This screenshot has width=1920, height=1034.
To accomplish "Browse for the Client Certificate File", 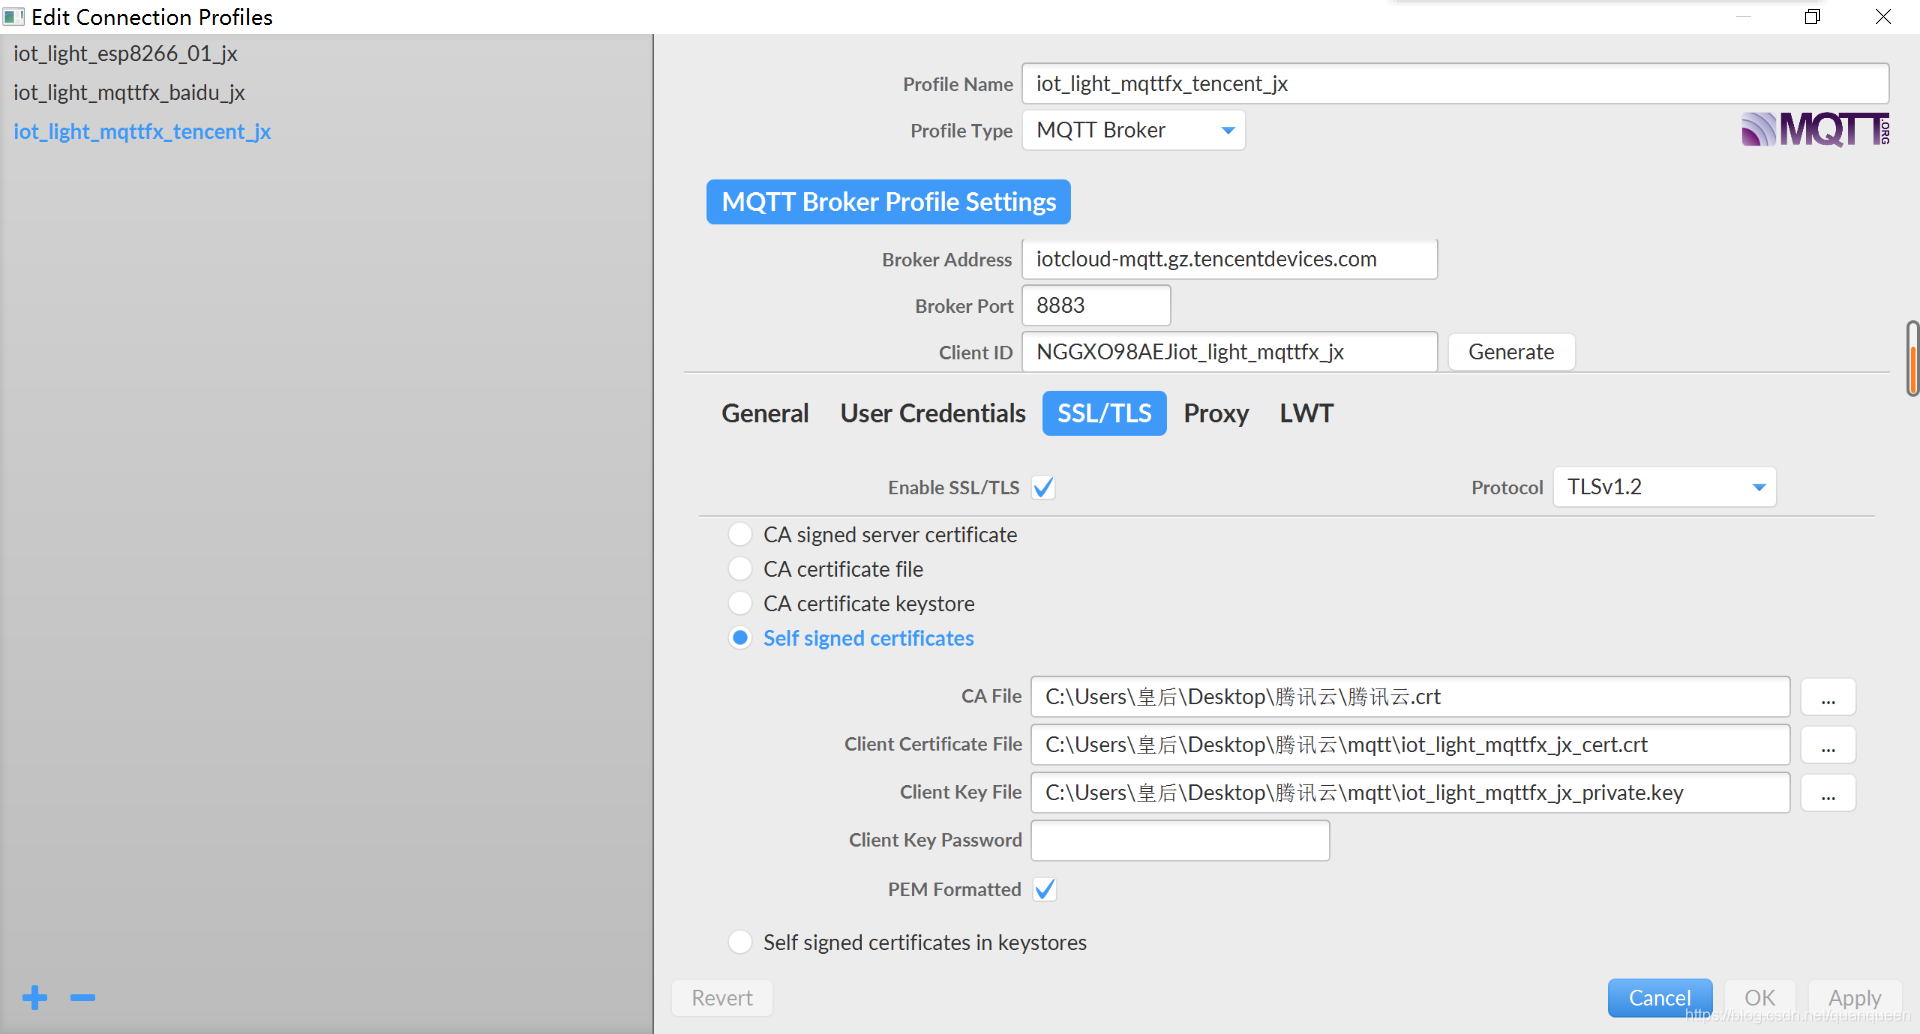I will 1828,745.
